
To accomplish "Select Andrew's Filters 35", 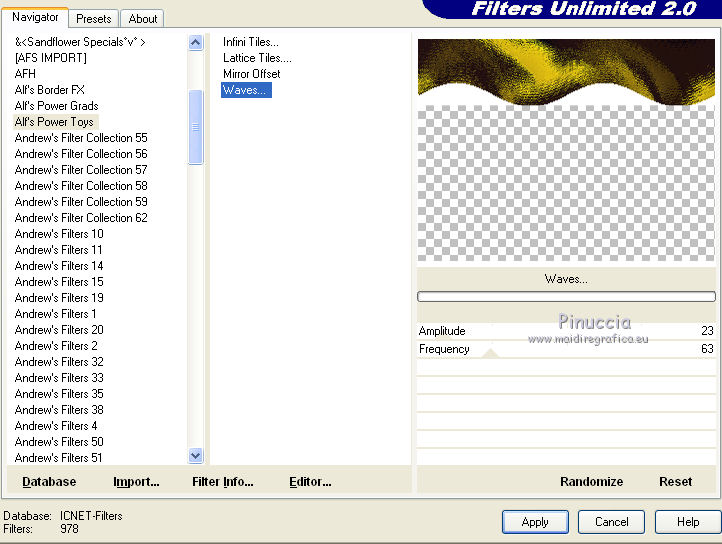I will [x=59, y=394].
